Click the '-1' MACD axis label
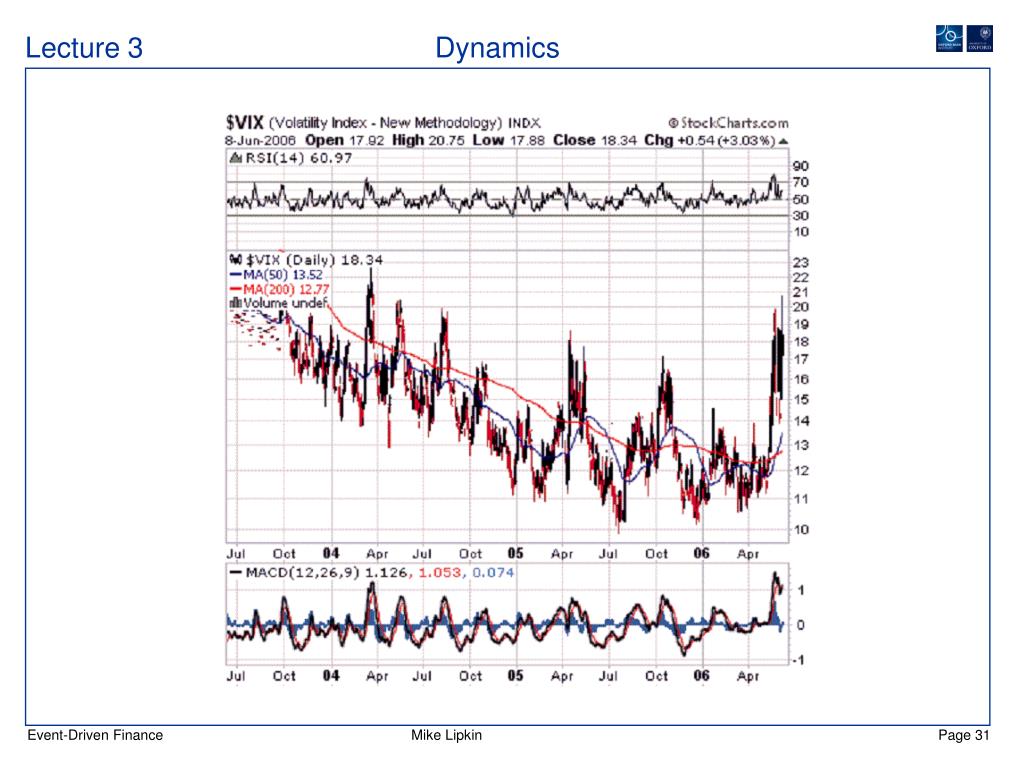Image resolution: width=1024 pixels, height=768 pixels. click(x=798, y=660)
